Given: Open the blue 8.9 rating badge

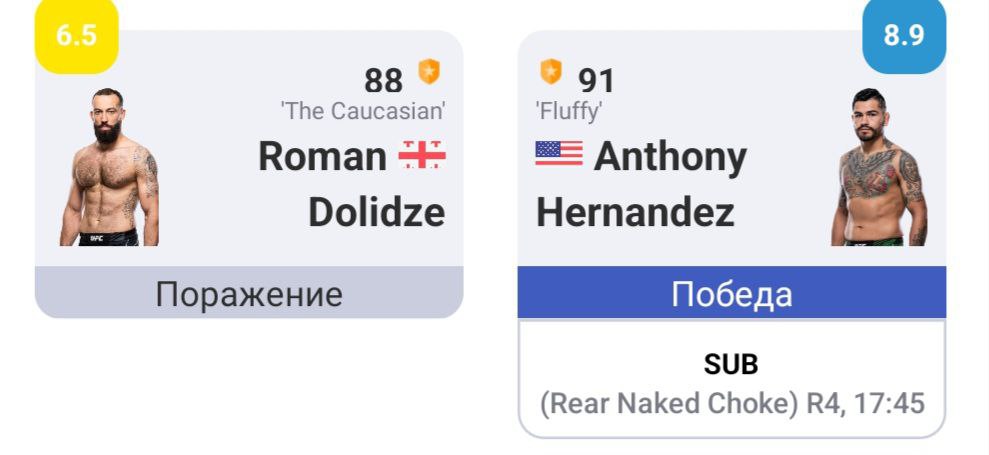Looking at the screenshot, I should (904, 36).
